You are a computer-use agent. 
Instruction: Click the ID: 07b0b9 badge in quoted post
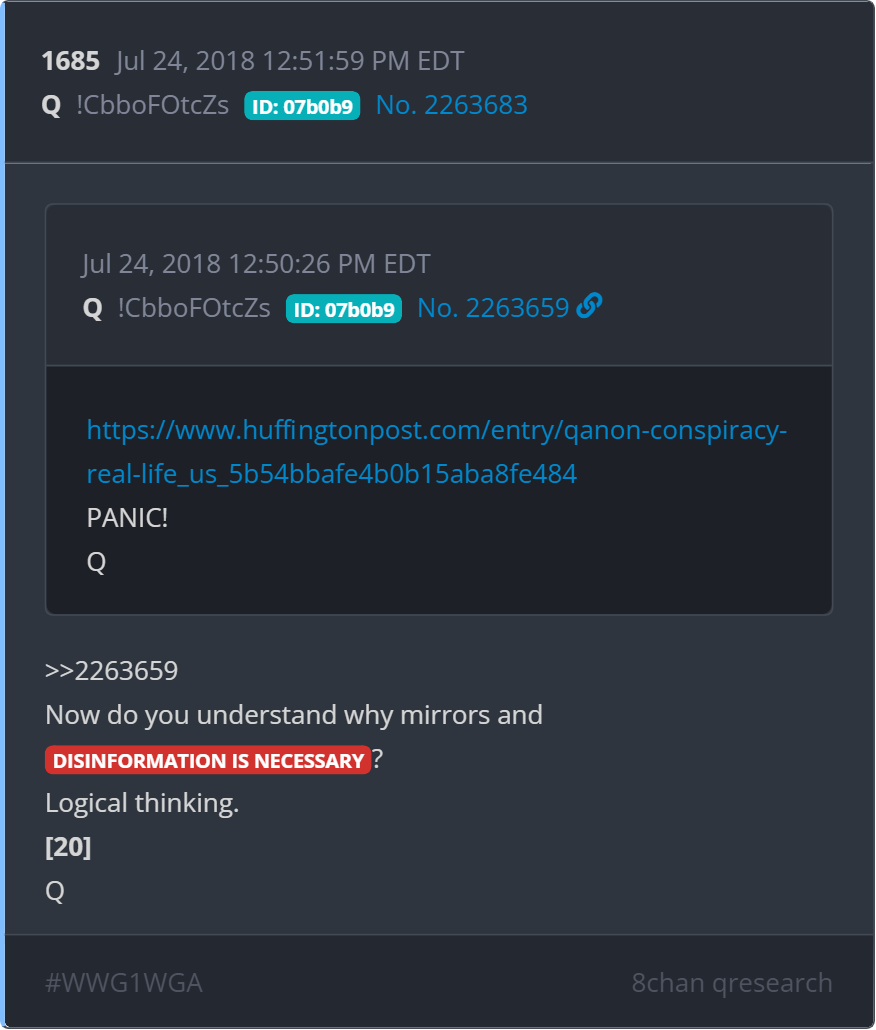coord(343,309)
